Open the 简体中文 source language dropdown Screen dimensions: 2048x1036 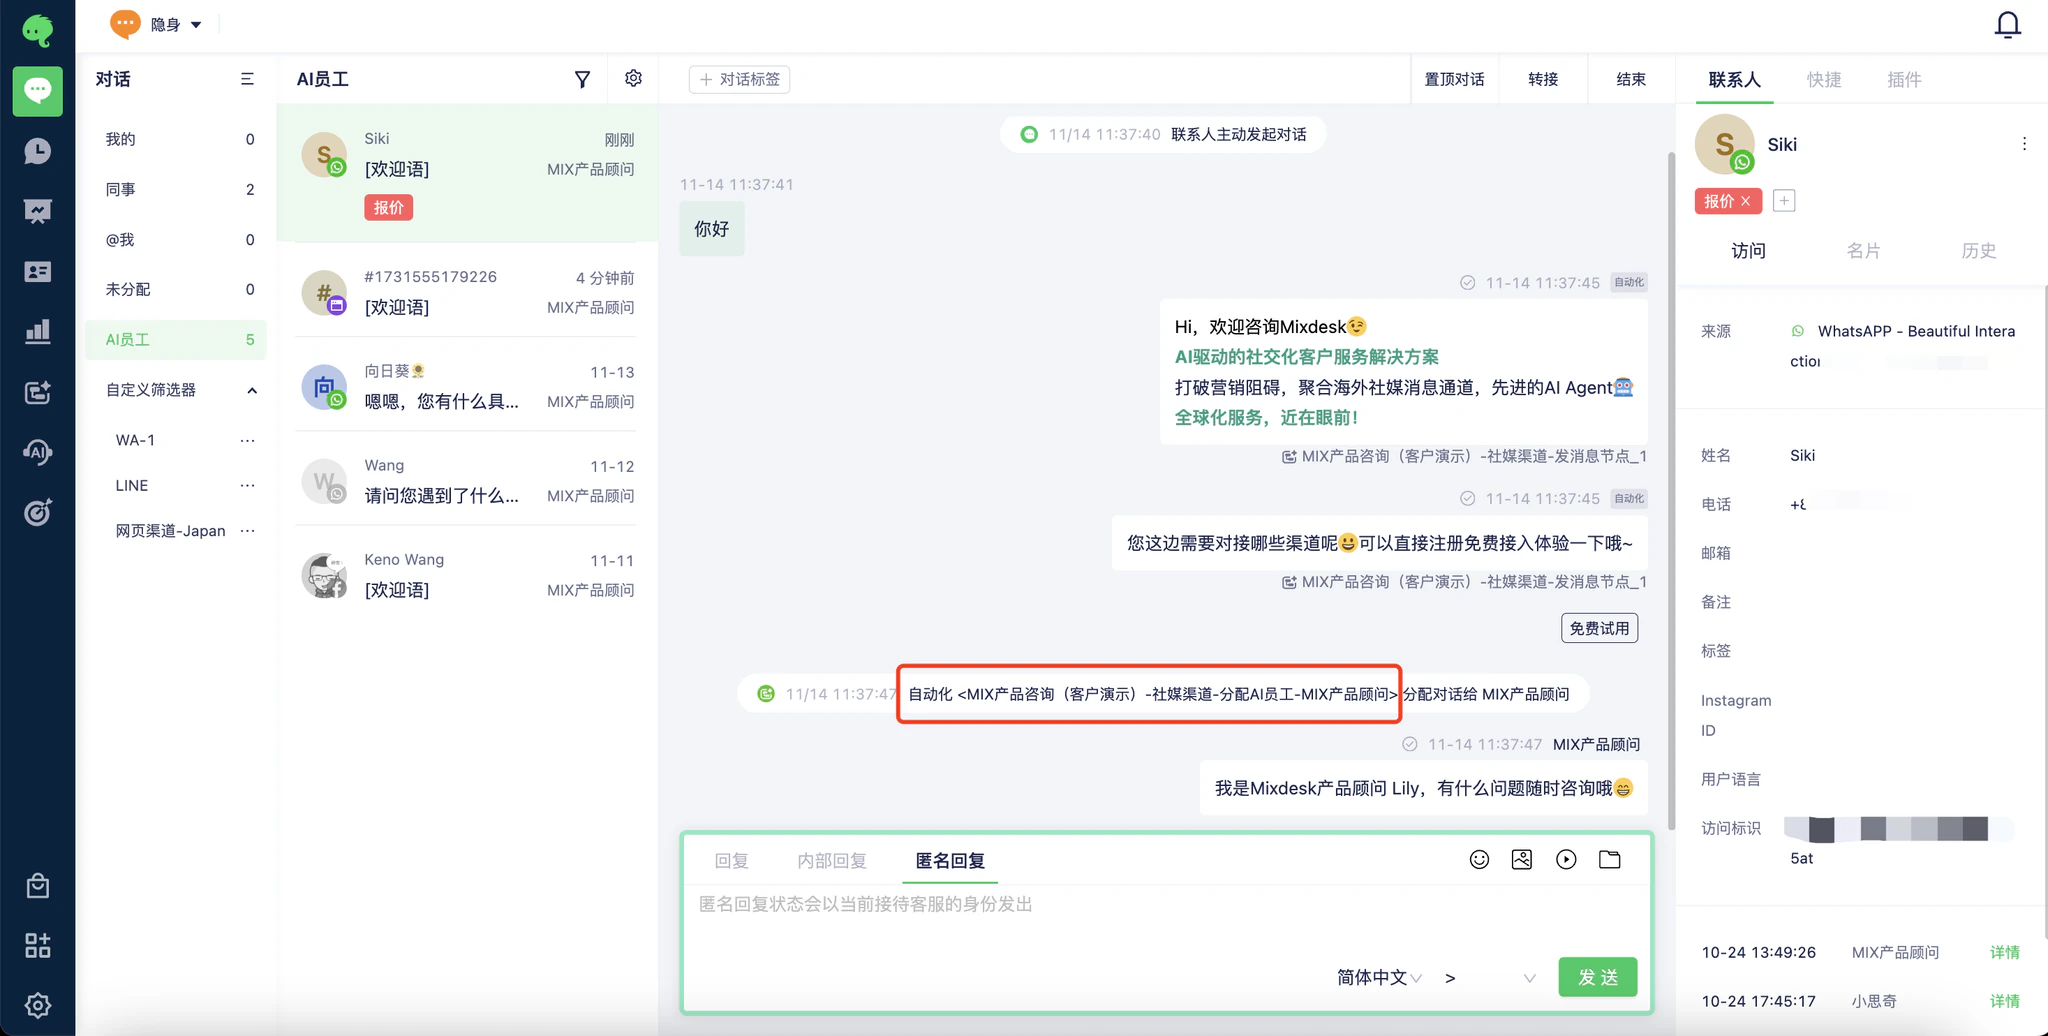pyautogui.click(x=1379, y=977)
